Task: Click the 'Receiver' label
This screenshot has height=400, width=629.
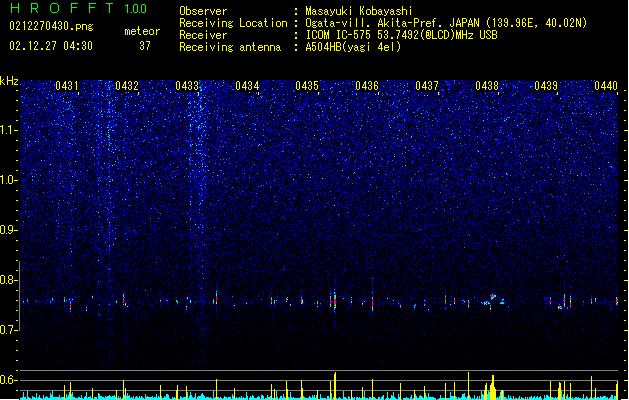Action: tap(203, 35)
